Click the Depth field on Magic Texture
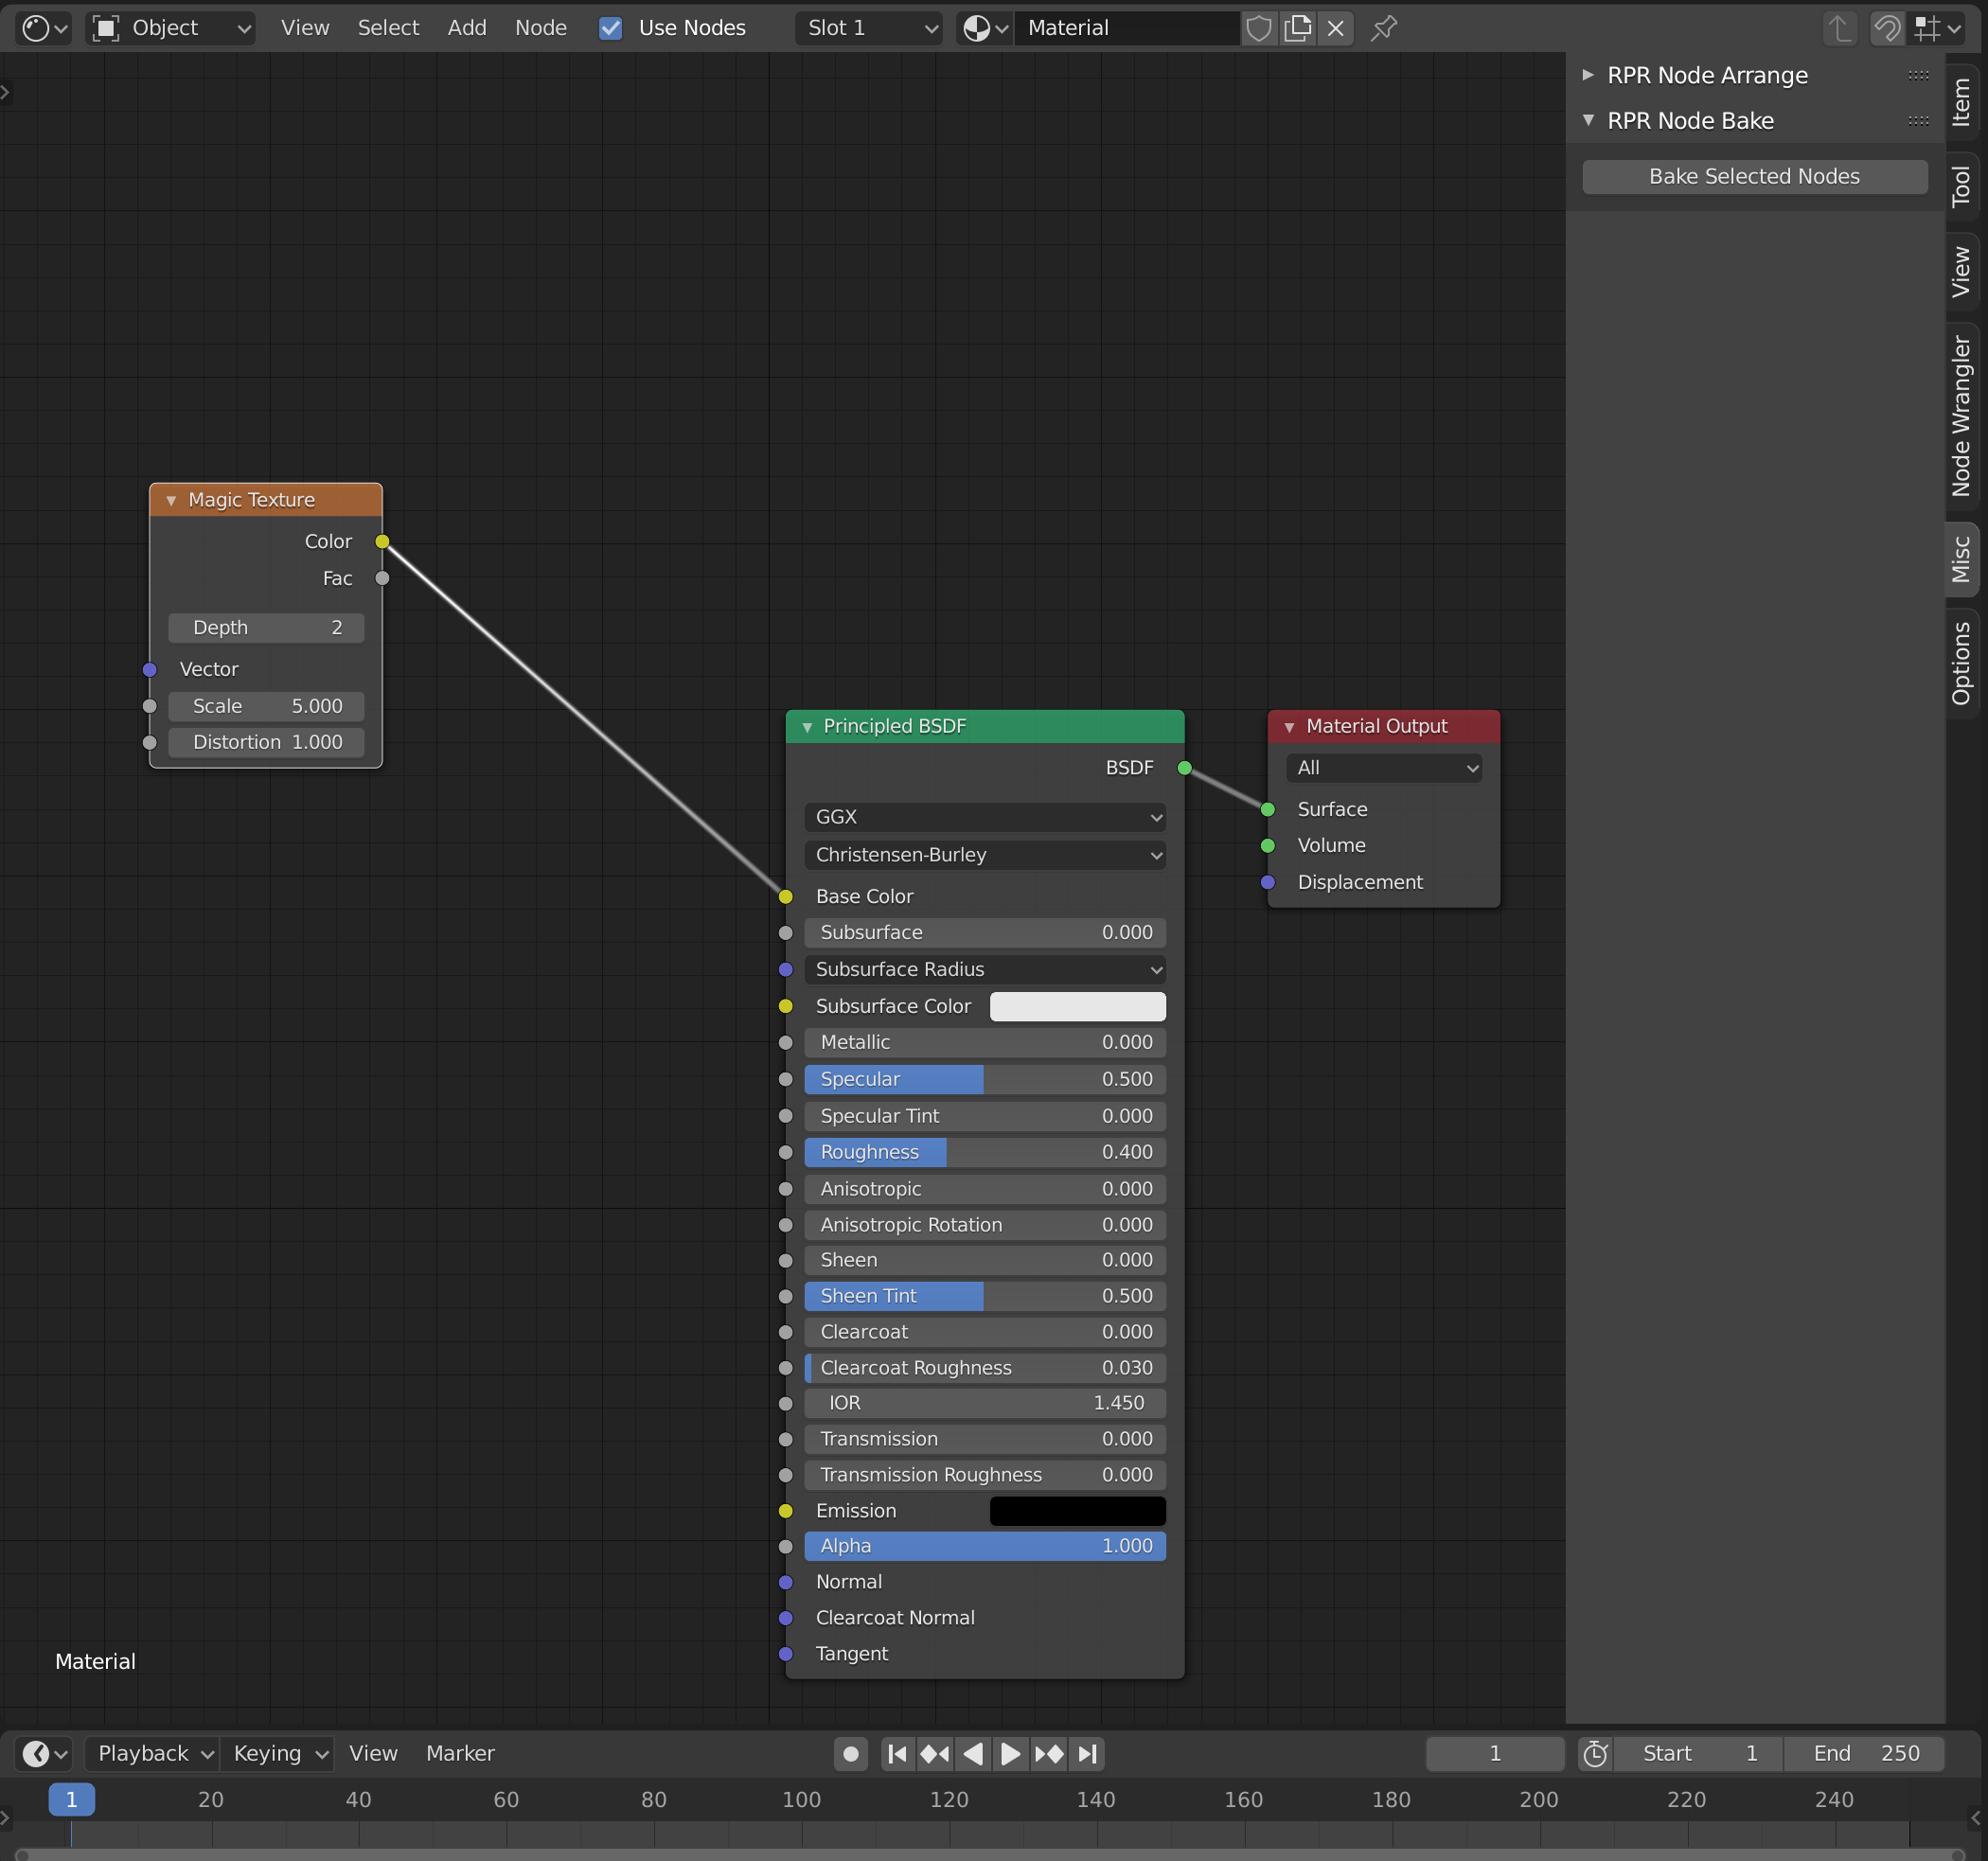1988x1861 pixels. pyautogui.click(x=266, y=628)
